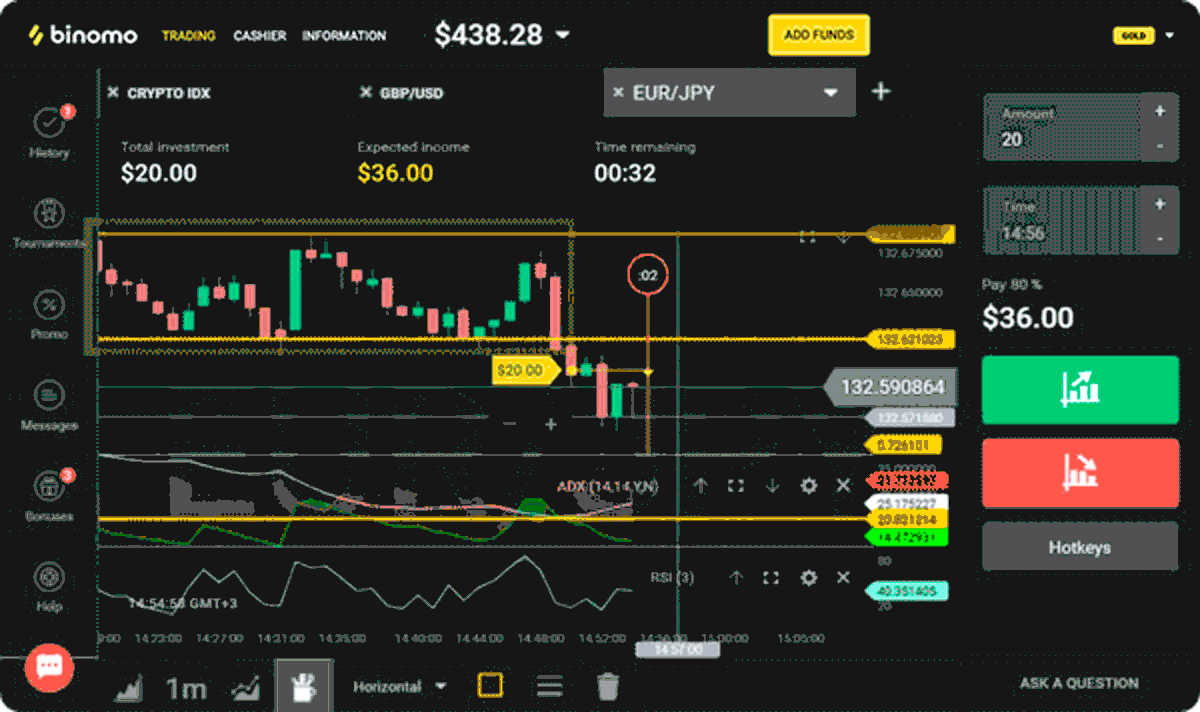Move main chart panel down
Image resolution: width=1200 pixels, height=712 pixels.
pyautogui.click(x=843, y=237)
